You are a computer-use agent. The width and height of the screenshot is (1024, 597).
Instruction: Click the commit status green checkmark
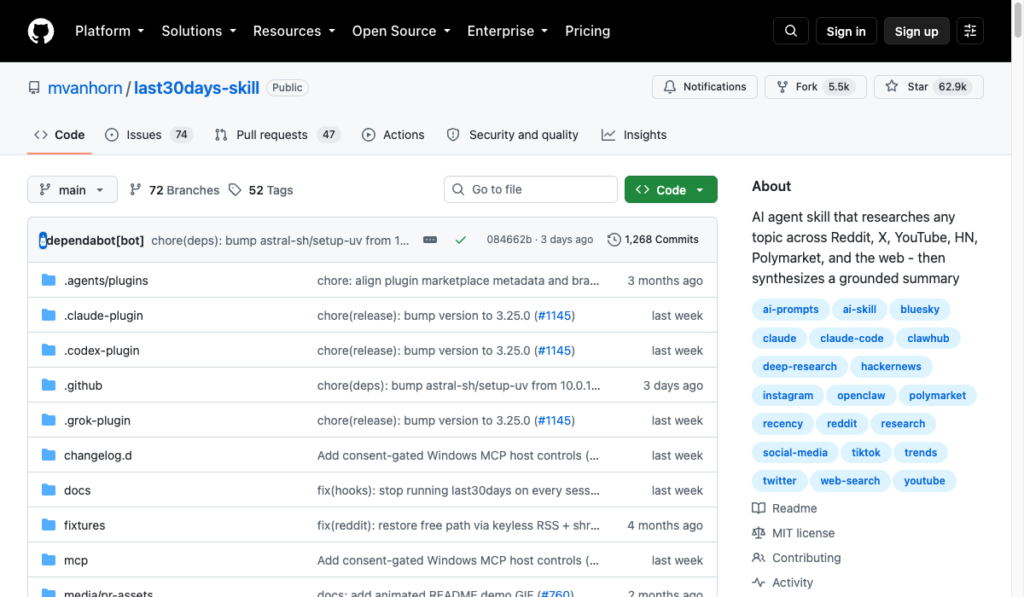tap(460, 240)
